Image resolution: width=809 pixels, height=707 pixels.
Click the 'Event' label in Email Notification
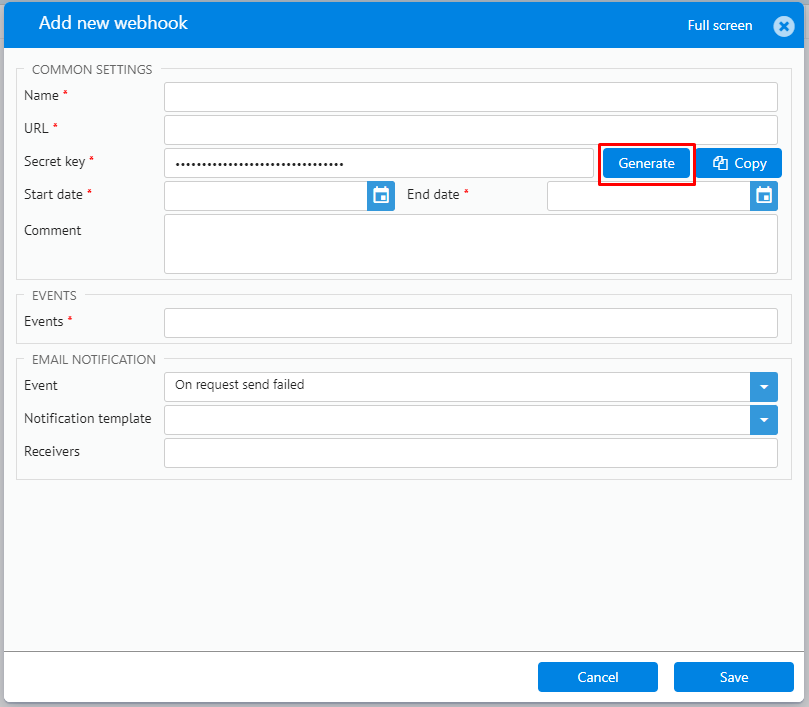point(41,385)
